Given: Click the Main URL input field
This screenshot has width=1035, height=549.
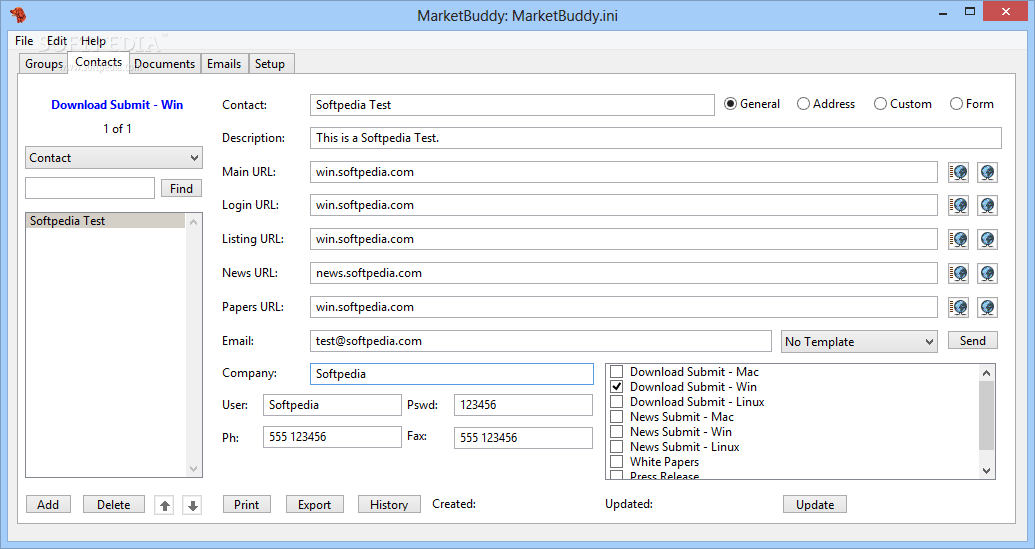Looking at the screenshot, I should [x=624, y=172].
